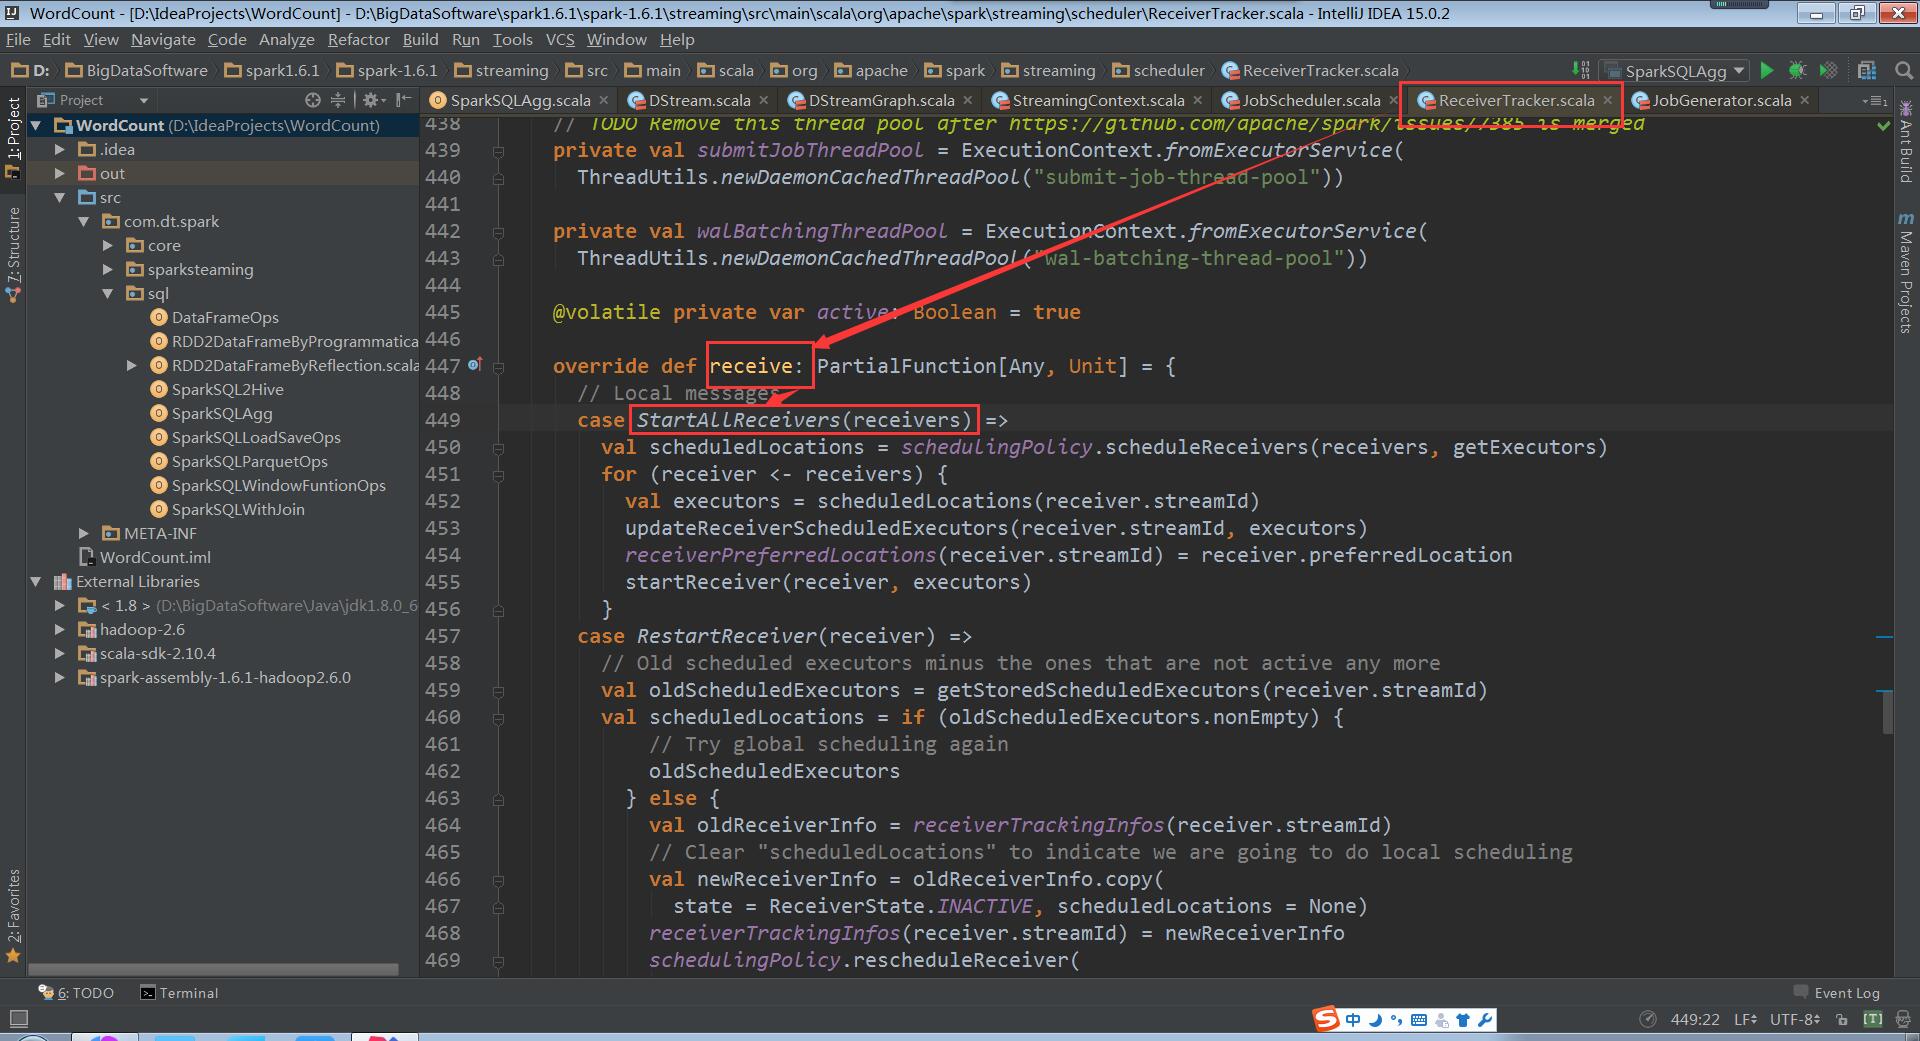Open Maven Projects side panel
The image size is (1920, 1041).
pos(1905,272)
